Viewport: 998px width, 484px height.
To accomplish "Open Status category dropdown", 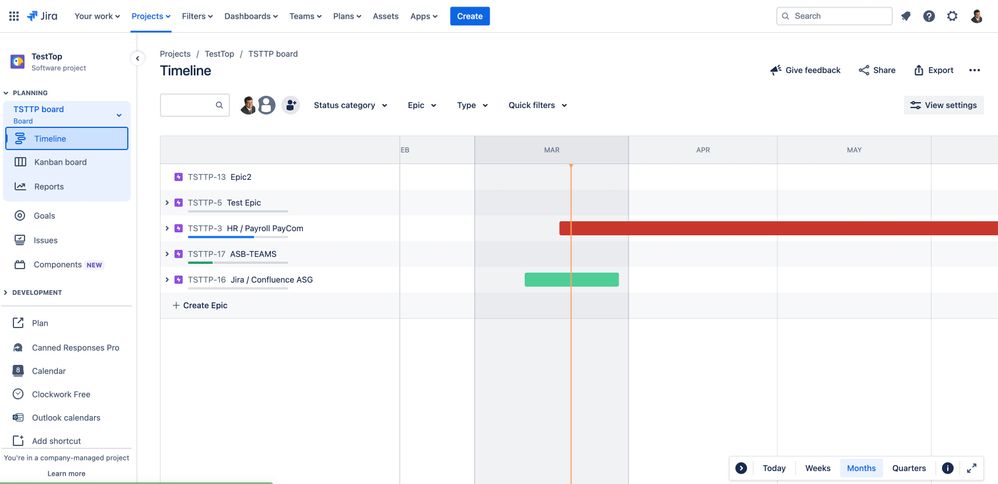I will click(x=351, y=105).
